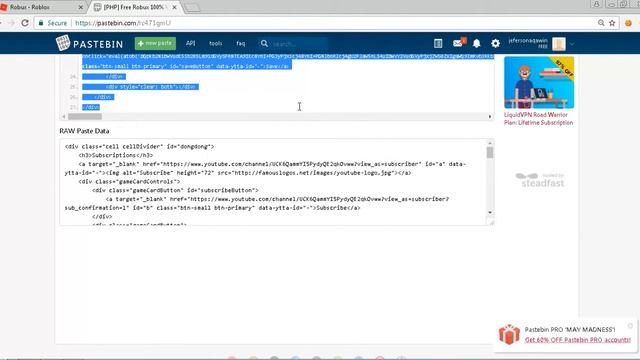
Task: Click the jefersonaqawin username
Action: (x=528, y=41)
